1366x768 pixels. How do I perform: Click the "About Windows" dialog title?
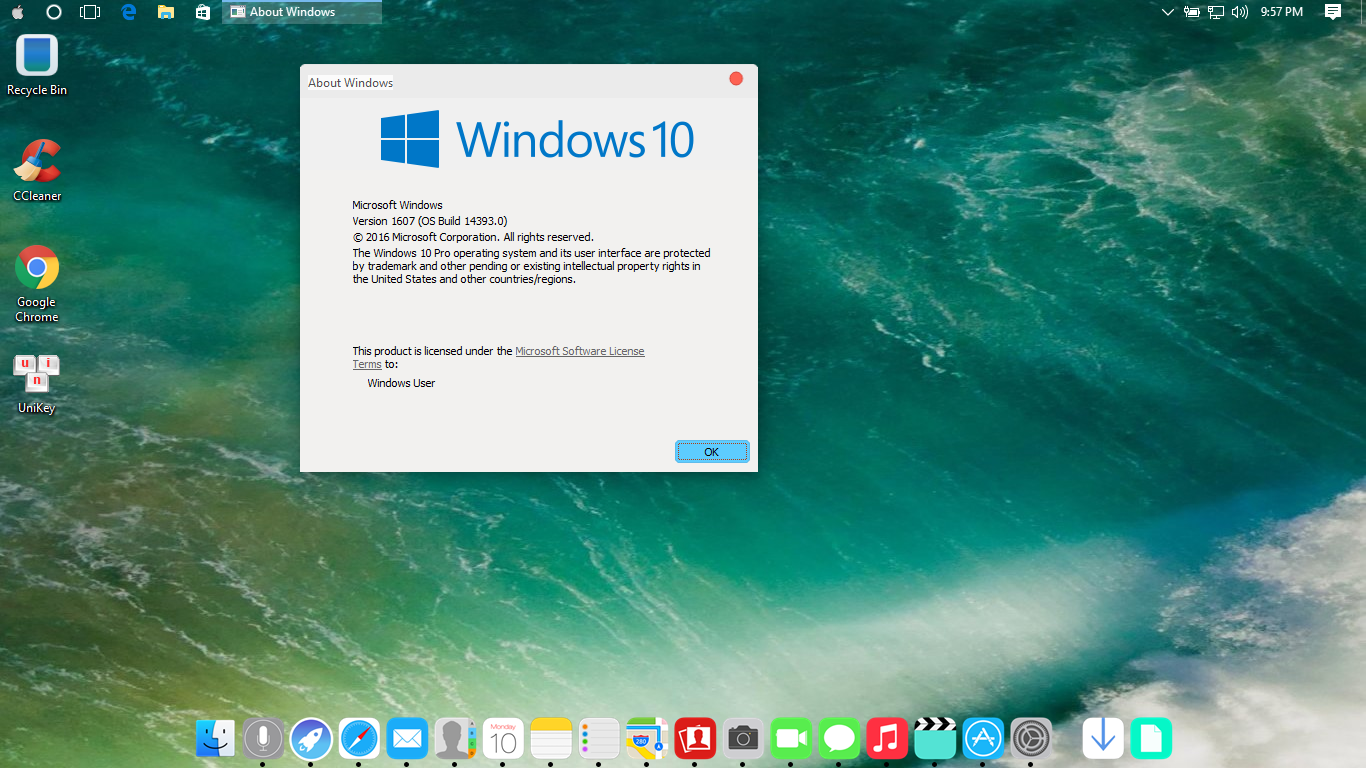point(350,83)
